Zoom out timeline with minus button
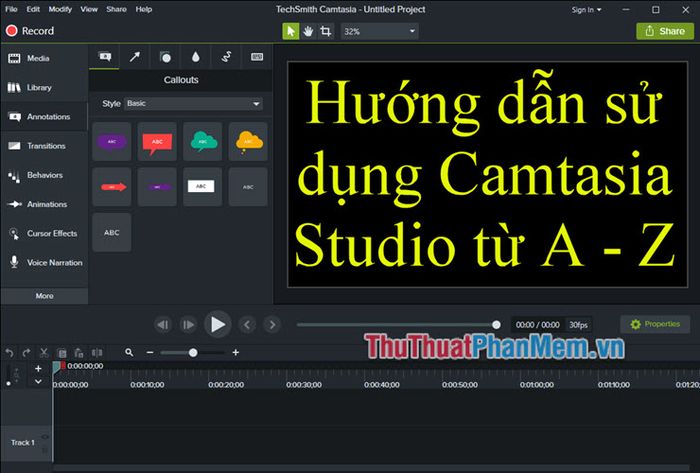This screenshot has height=473, width=700. click(150, 353)
